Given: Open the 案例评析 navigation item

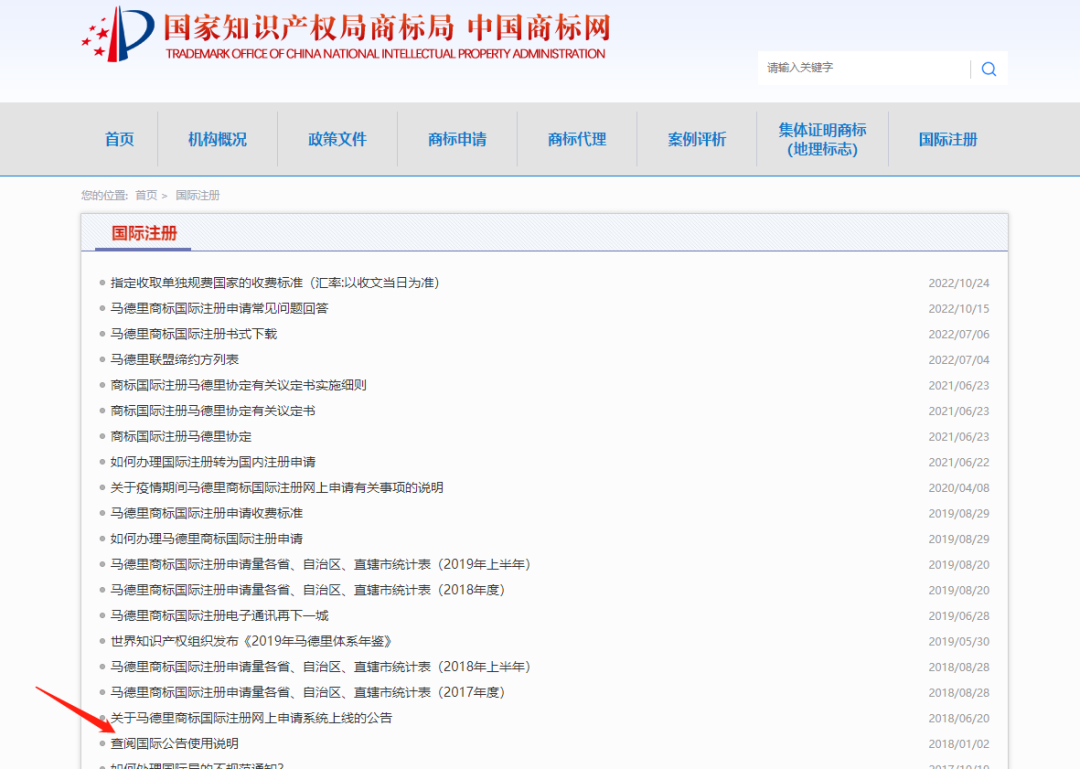Looking at the screenshot, I should (695, 139).
